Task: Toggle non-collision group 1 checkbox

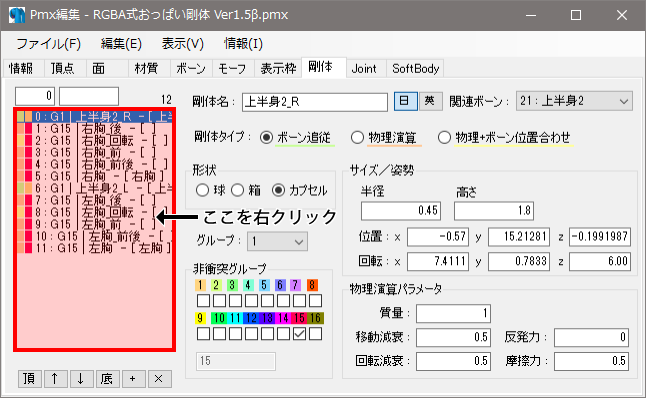Action: 203,301
